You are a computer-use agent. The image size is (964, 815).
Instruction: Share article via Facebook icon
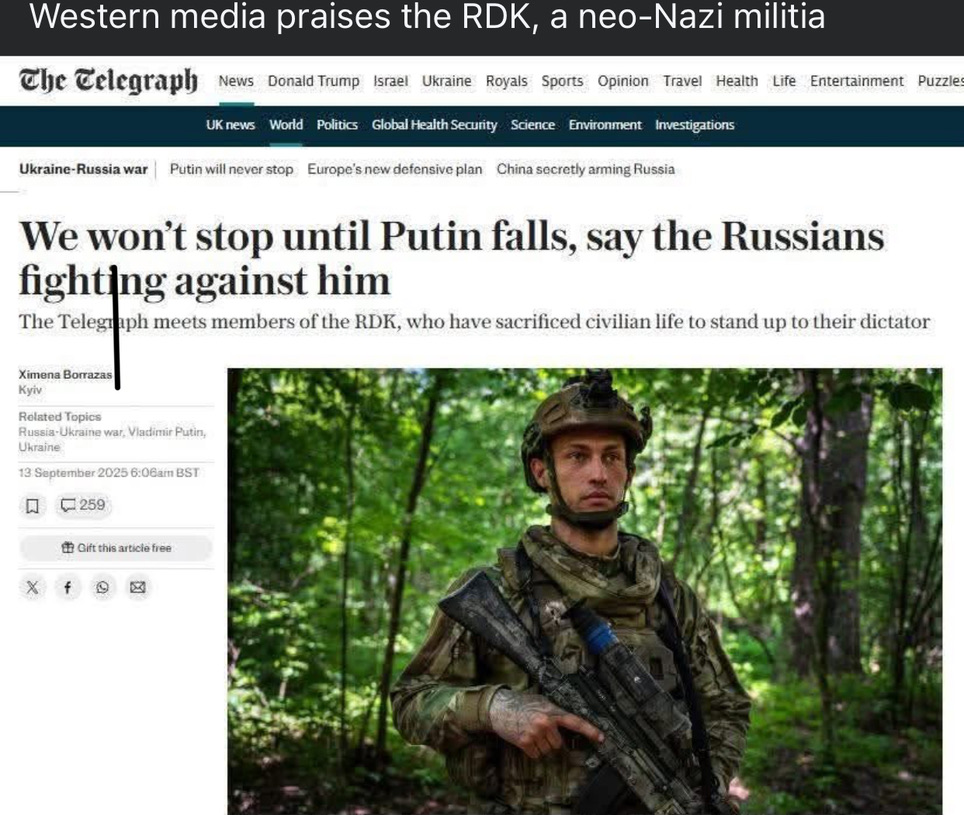click(x=68, y=588)
